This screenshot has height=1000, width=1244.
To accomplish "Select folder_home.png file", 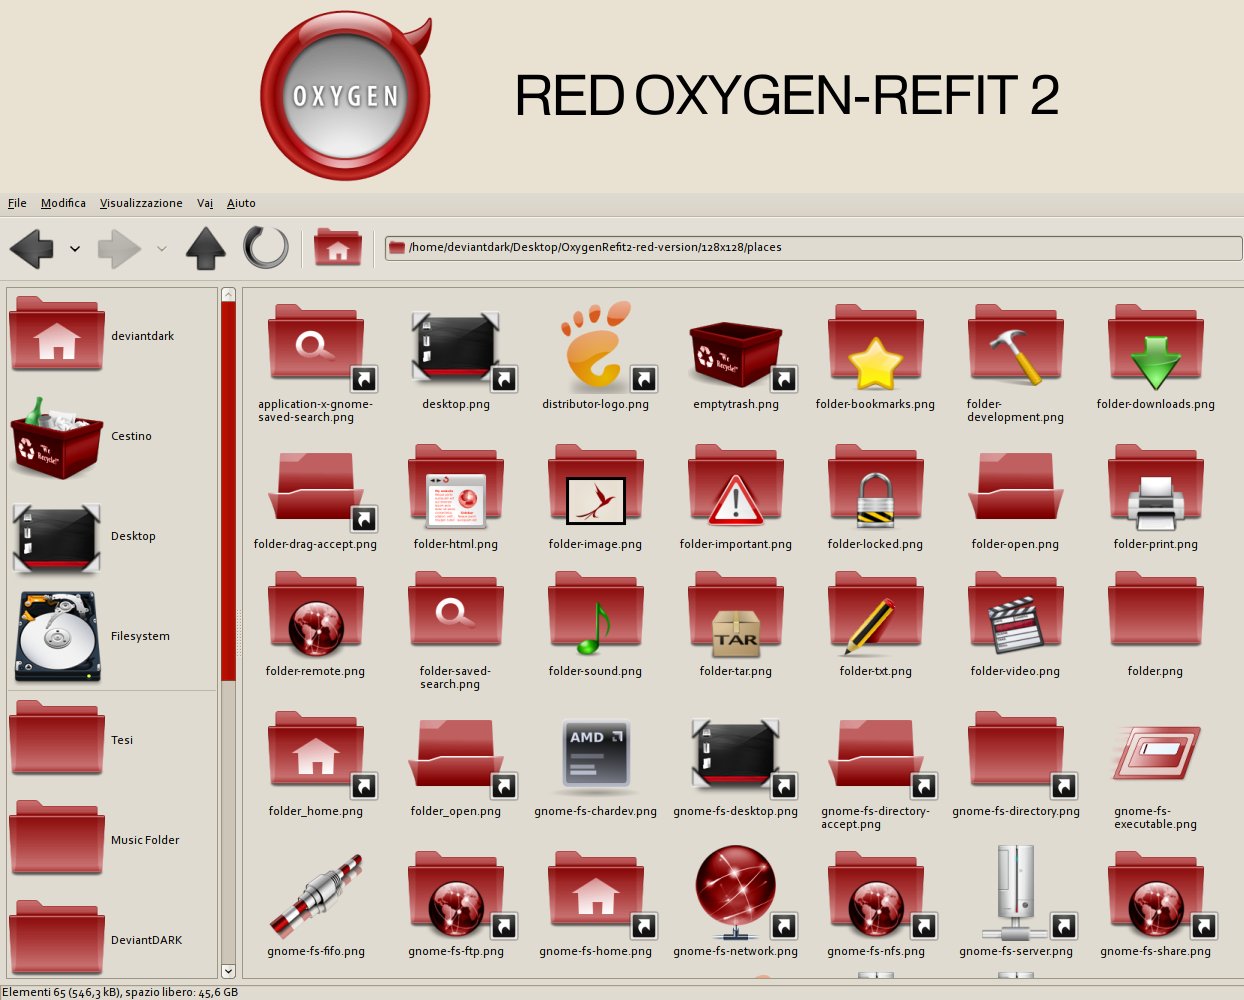I will point(316,764).
